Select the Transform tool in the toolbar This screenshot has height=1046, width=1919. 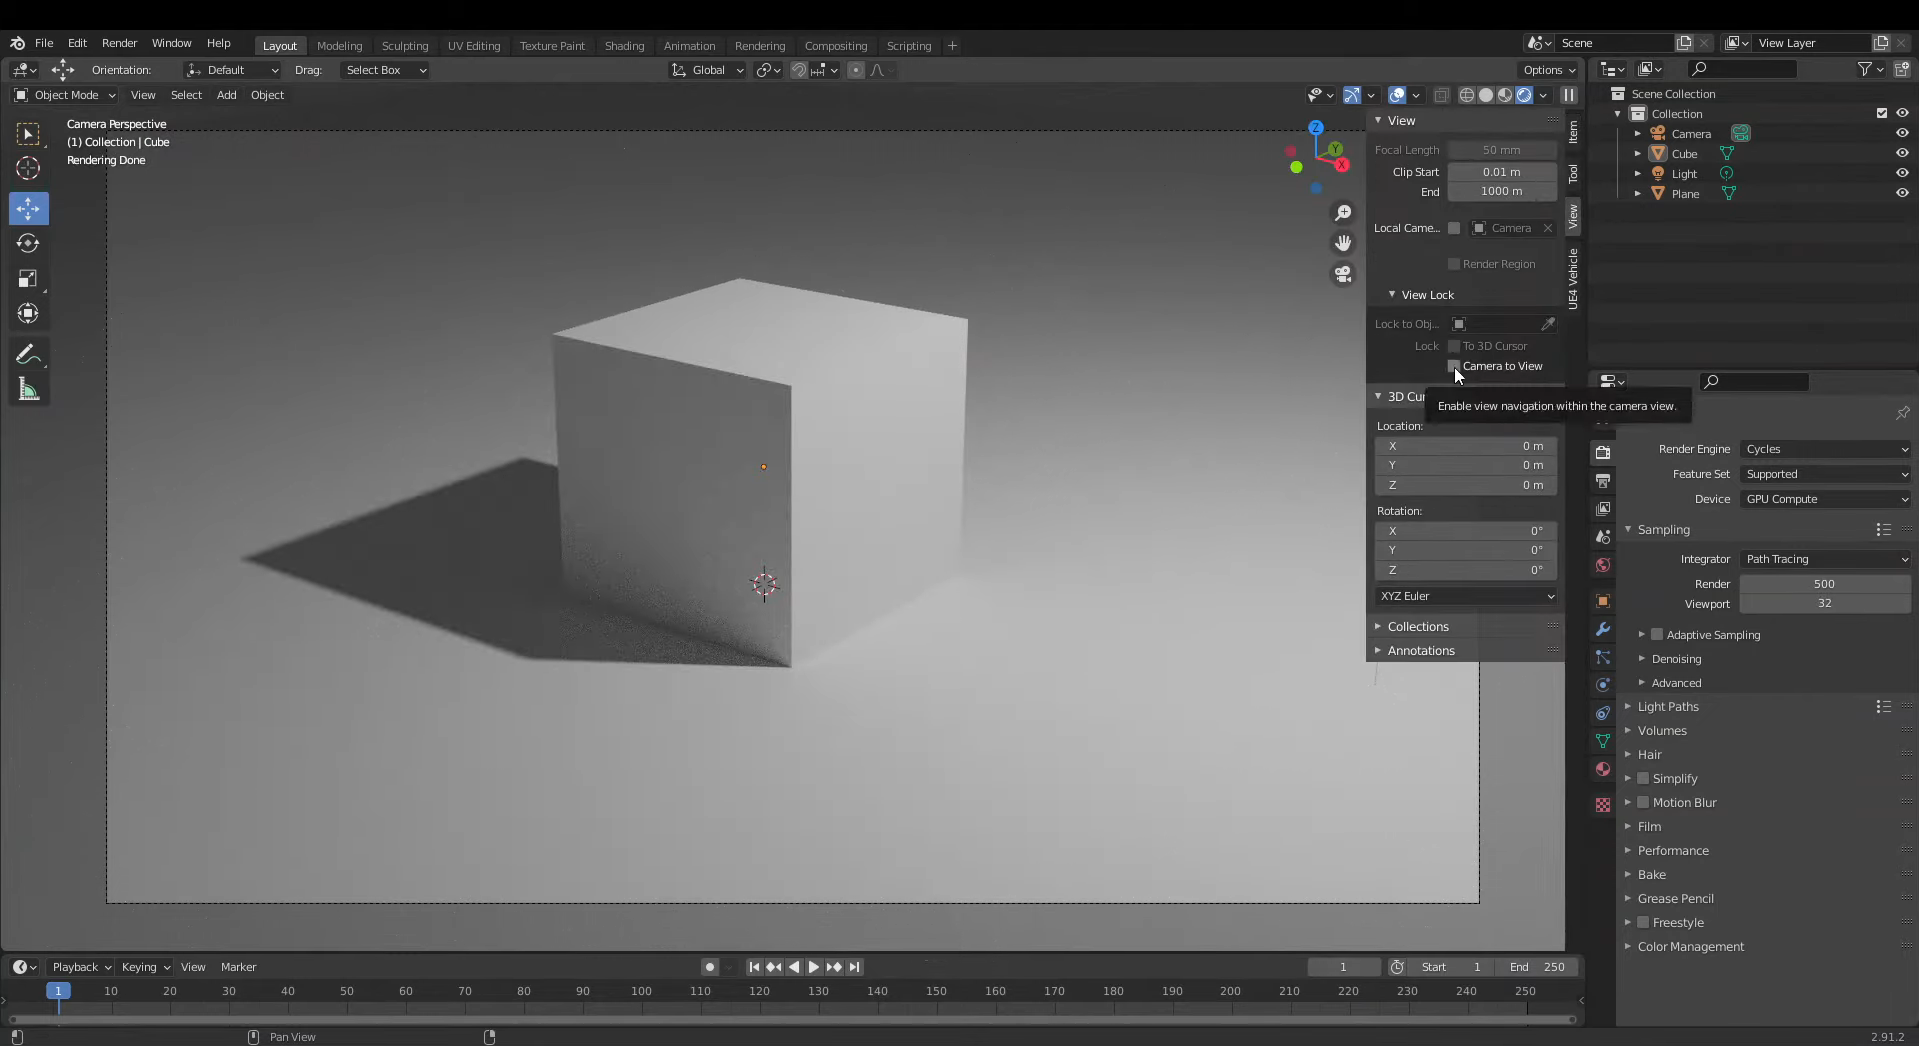click(x=28, y=314)
